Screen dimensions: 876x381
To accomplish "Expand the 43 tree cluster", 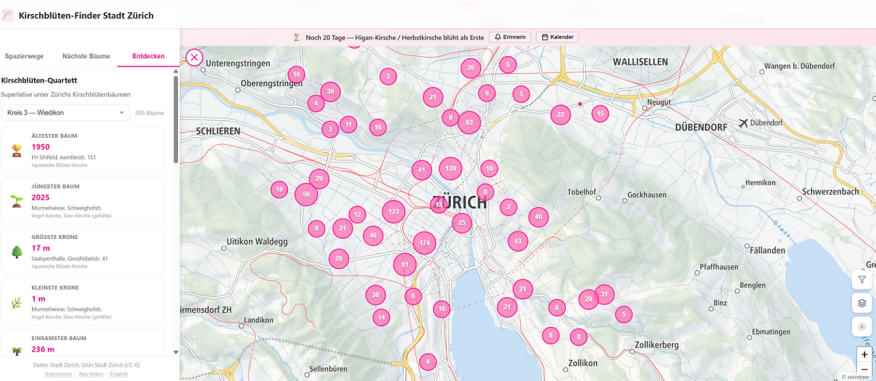I will tap(518, 241).
